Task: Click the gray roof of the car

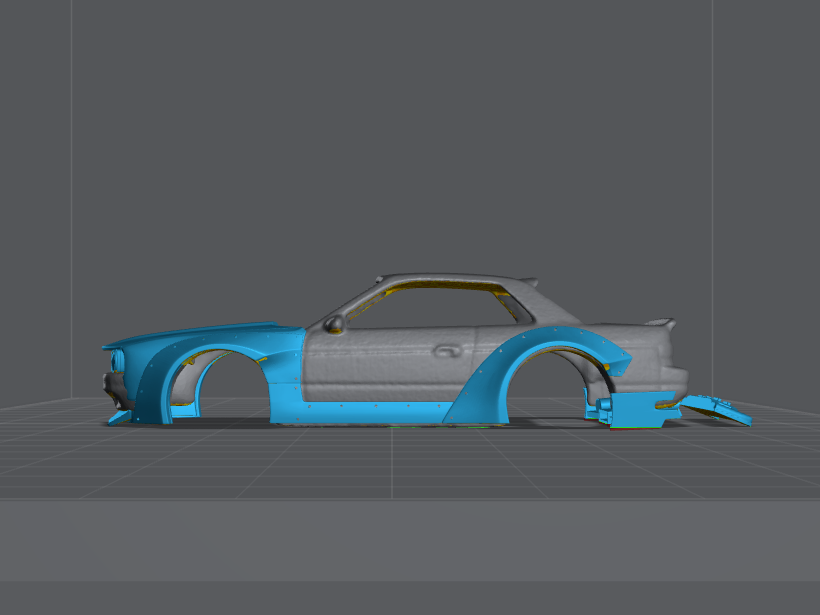Action: [x=450, y=279]
